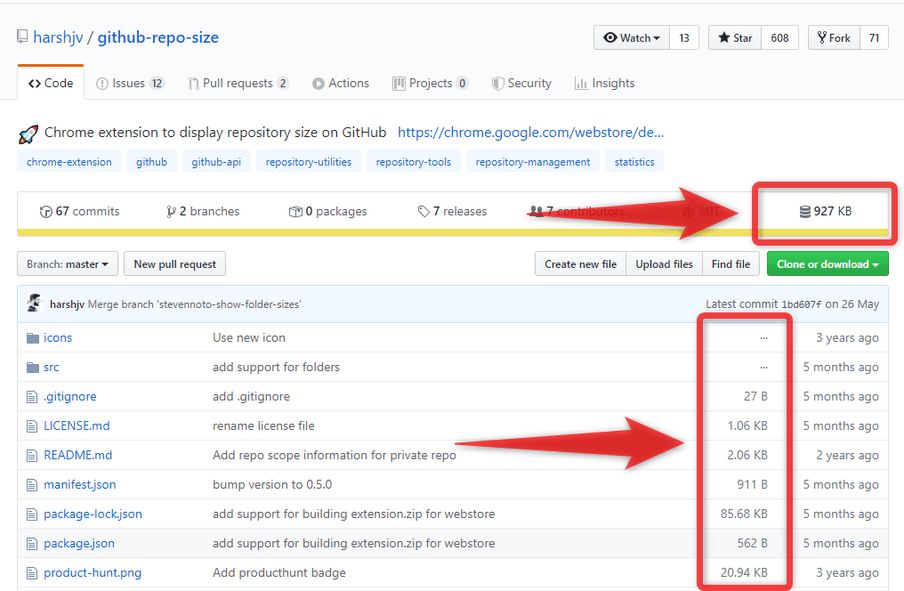Screen dimensions: 904x591
Task: Click the statistics topic tag
Action: [634, 162]
